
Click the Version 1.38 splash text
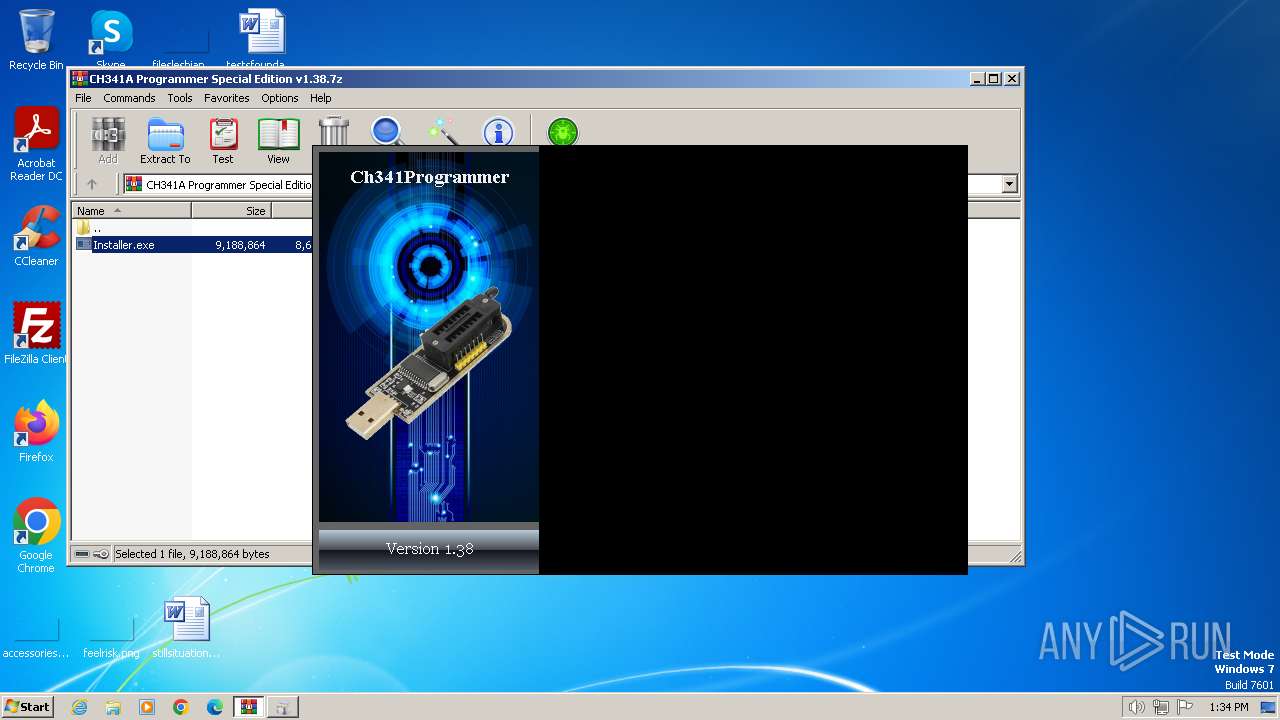[429, 549]
